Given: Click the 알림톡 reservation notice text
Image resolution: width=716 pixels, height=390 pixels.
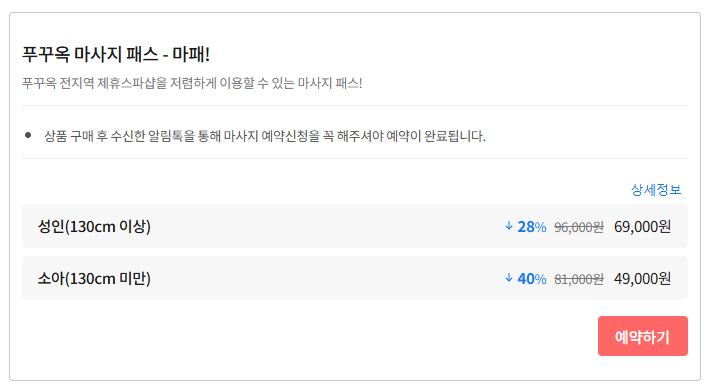Looking at the screenshot, I should [265, 136].
